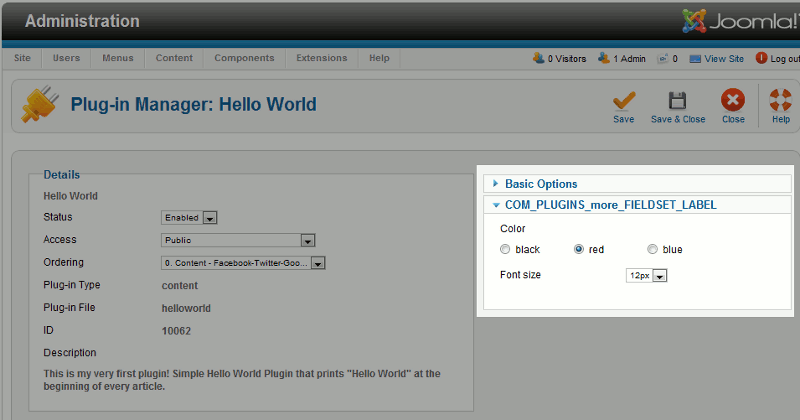Click the Save checkmark icon

(624, 100)
